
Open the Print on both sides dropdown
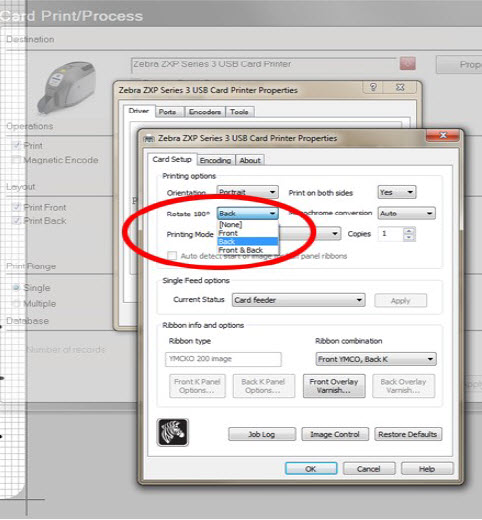click(x=397, y=192)
